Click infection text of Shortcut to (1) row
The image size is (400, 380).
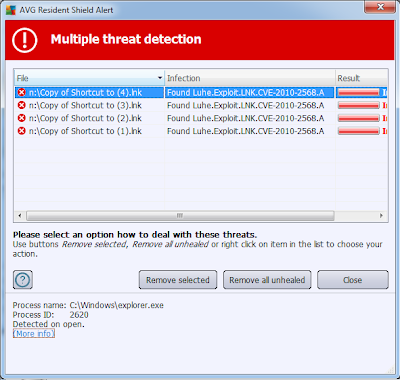246,131
